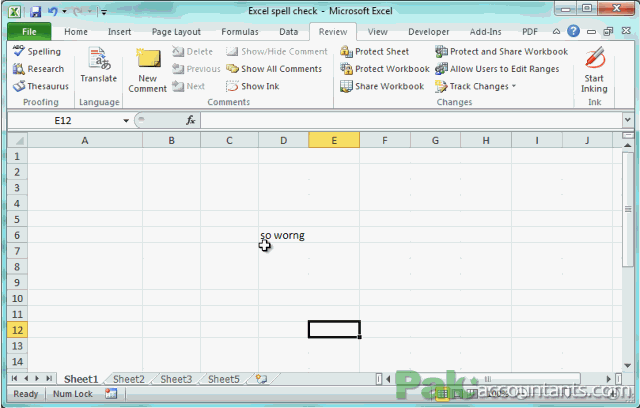Click inside the formula bar input
This screenshot has height=408, width=640.
tap(411, 120)
